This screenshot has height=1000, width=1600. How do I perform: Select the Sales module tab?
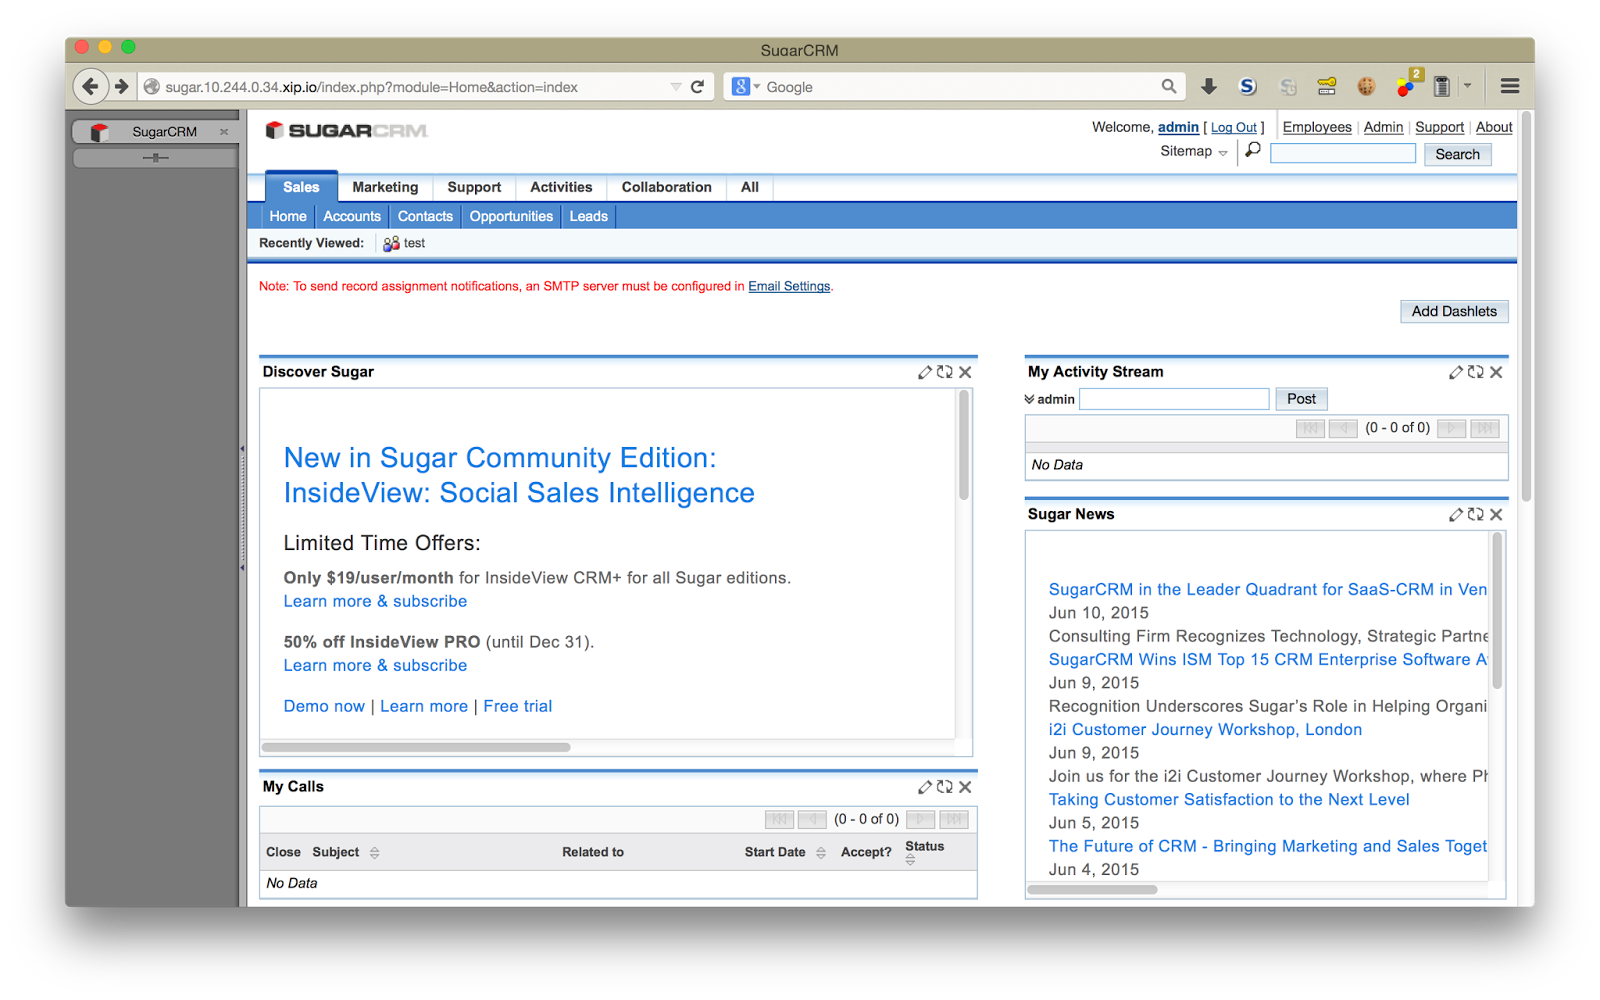point(301,187)
